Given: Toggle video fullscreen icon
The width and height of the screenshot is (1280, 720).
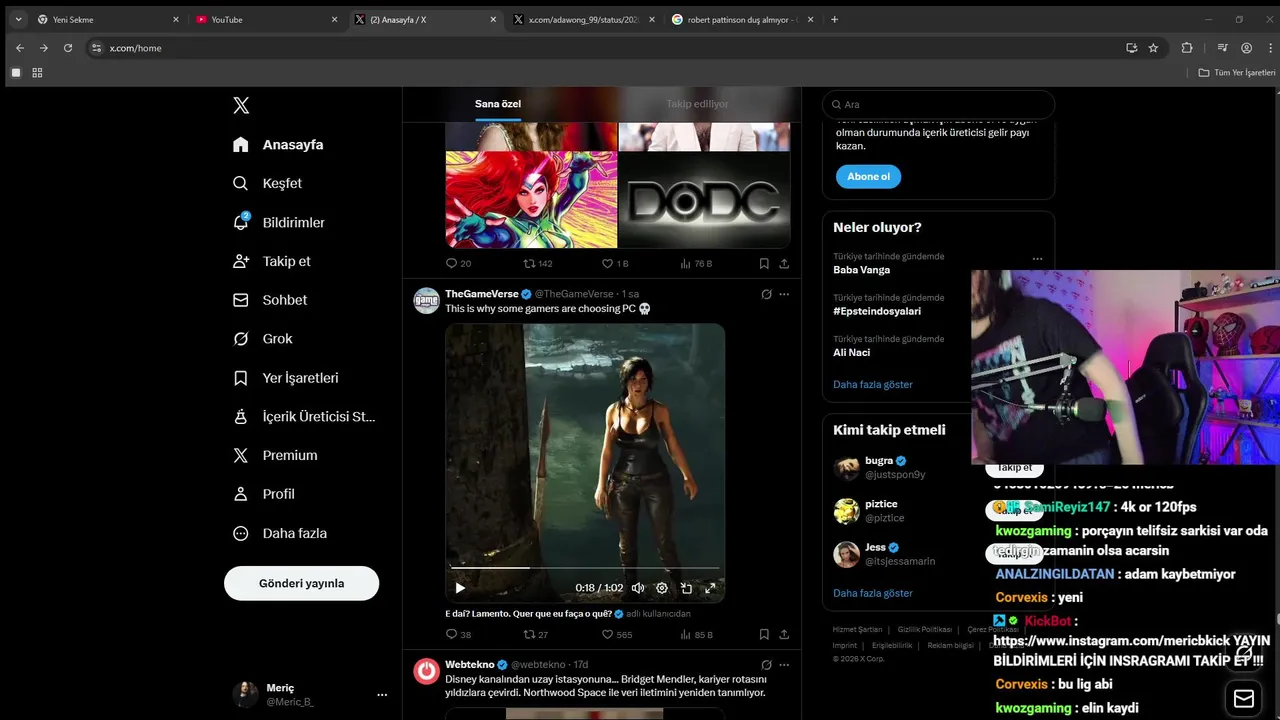Looking at the screenshot, I should click(x=710, y=589).
